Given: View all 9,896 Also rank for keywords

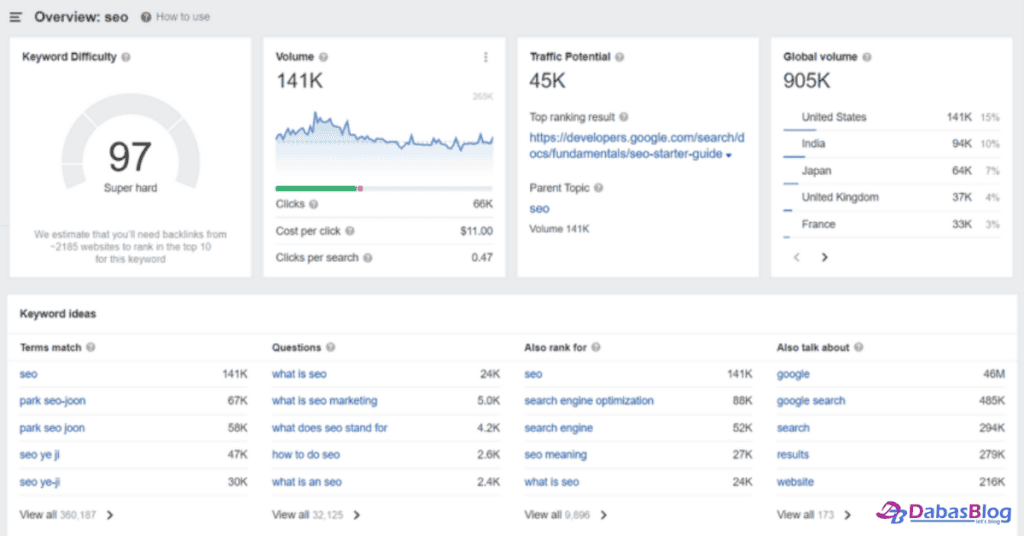Looking at the screenshot, I should (566, 515).
